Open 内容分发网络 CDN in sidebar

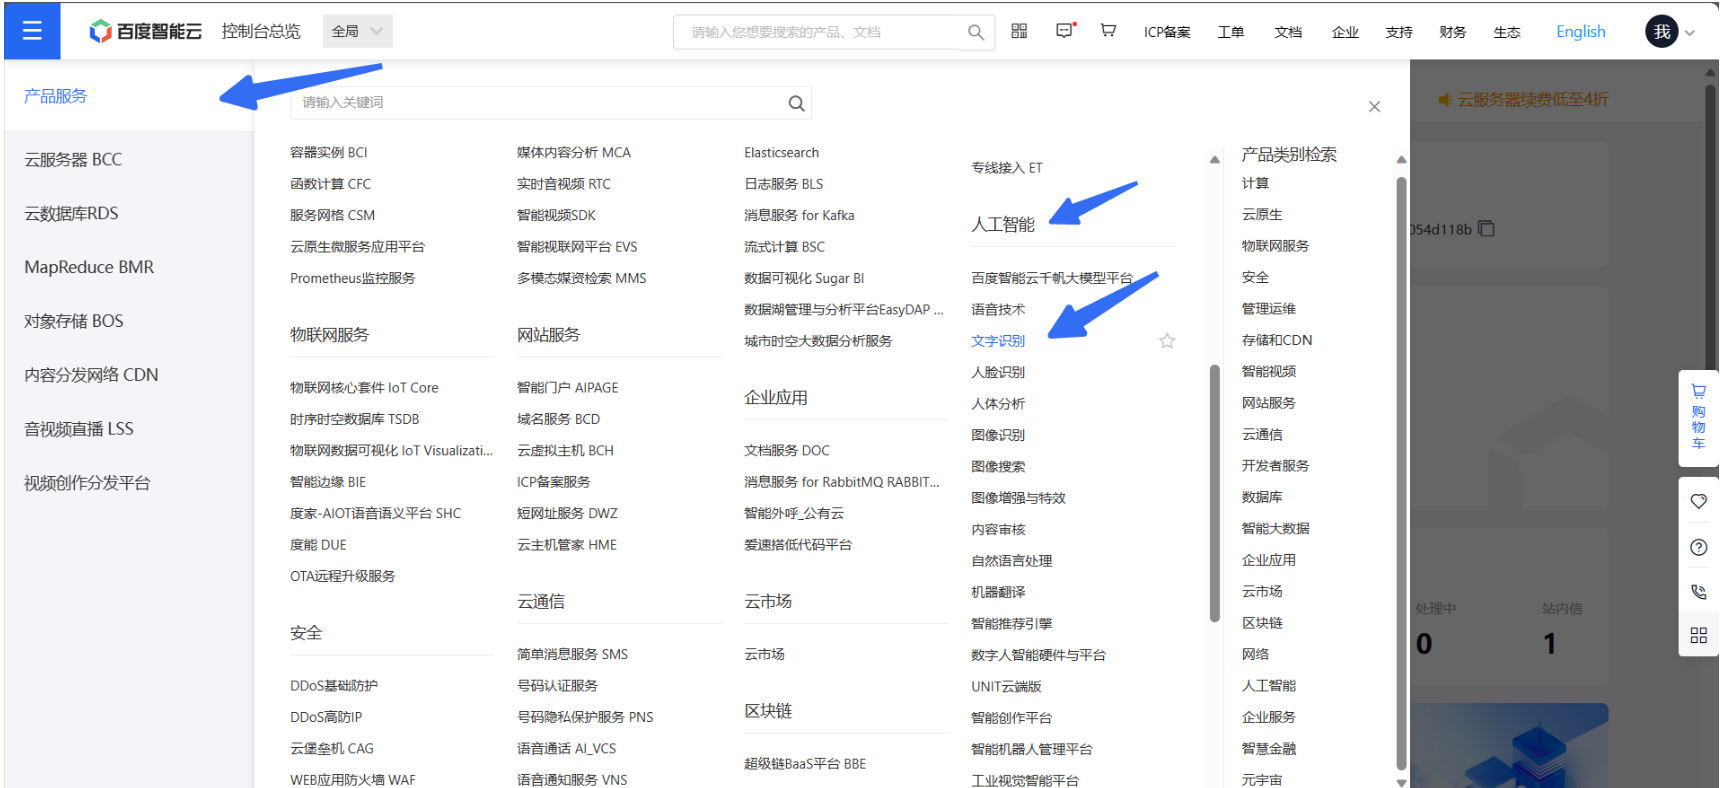pyautogui.click(x=91, y=376)
